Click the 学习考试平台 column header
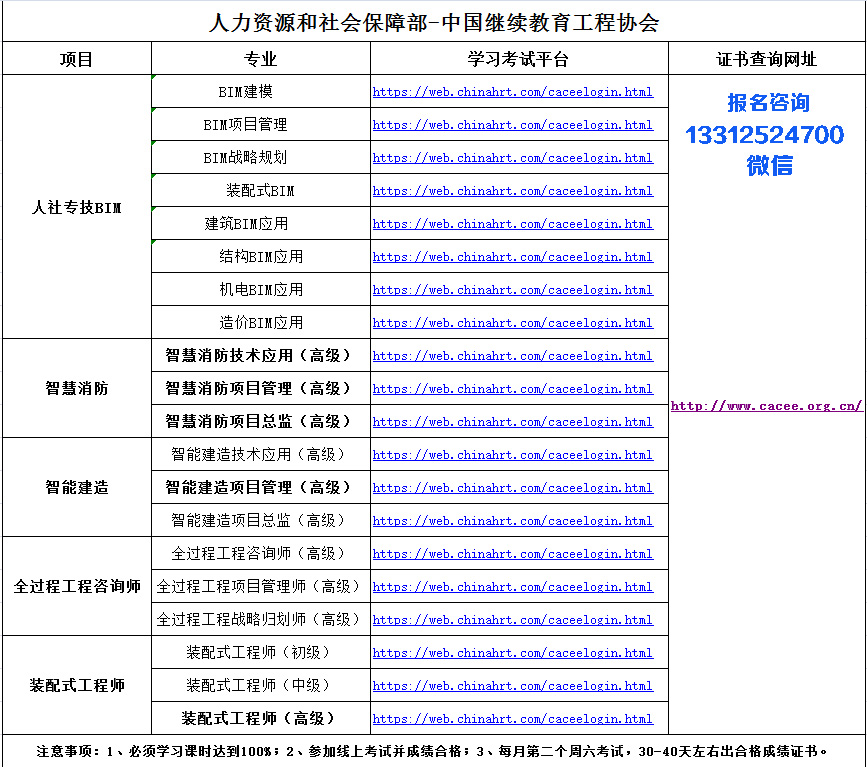 click(519, 59)
